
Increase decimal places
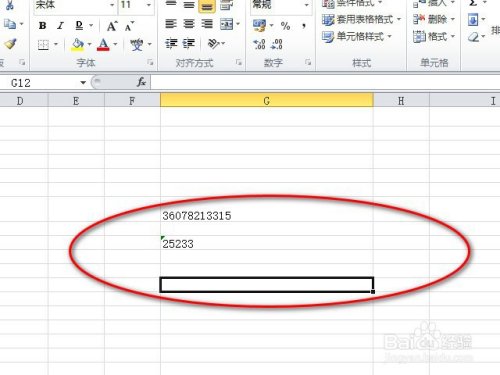(259, 44)
